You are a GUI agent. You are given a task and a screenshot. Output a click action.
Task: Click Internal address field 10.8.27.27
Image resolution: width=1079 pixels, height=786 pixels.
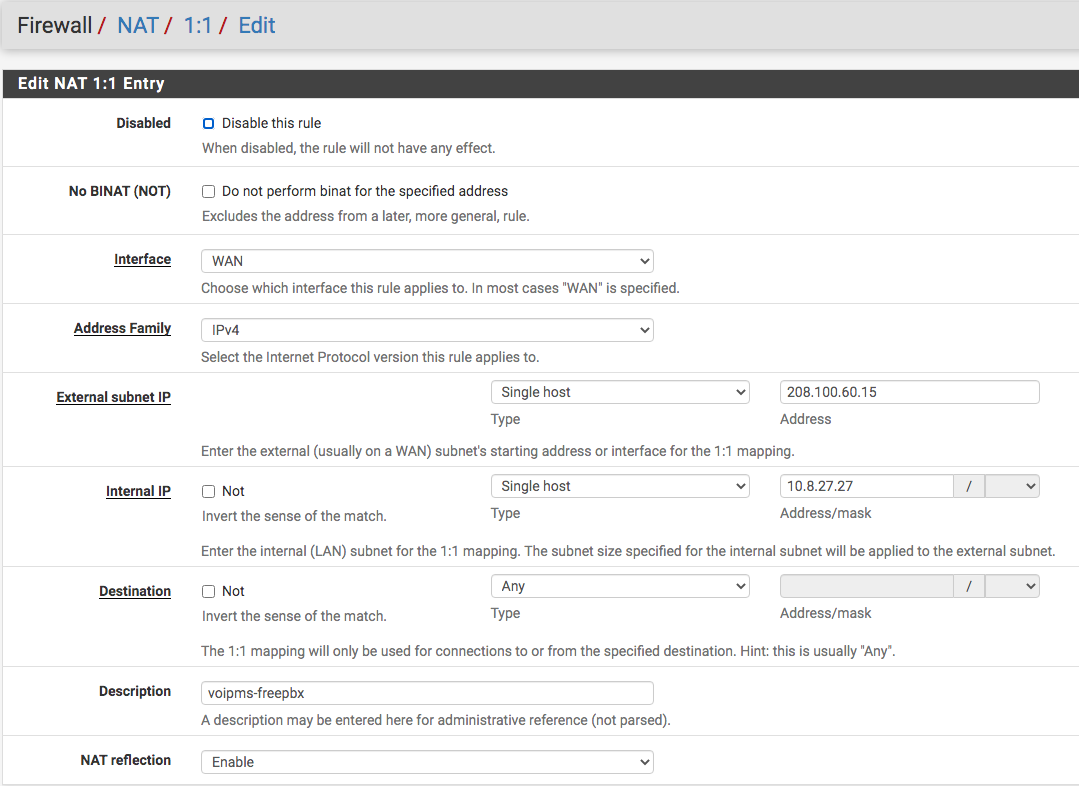coord(866,487)
